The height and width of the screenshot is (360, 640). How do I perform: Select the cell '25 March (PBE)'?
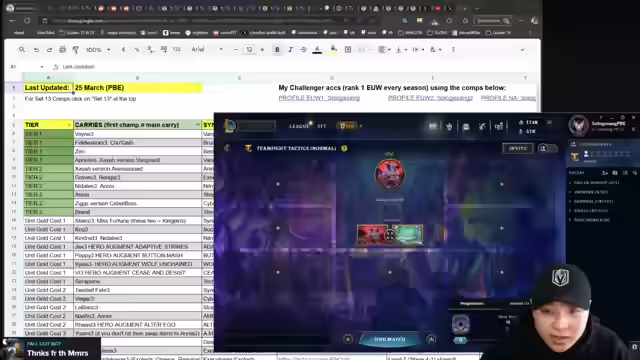tap(137, 87)
